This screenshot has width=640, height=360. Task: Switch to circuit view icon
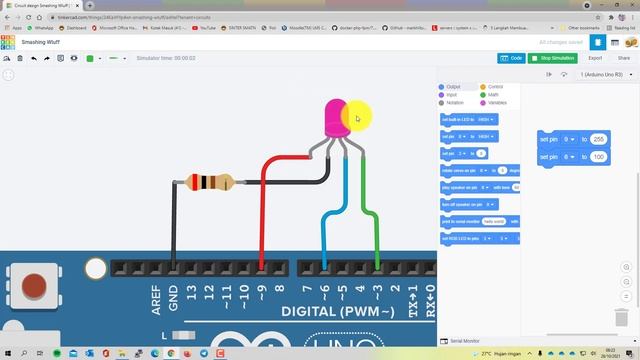coord(598,42)
